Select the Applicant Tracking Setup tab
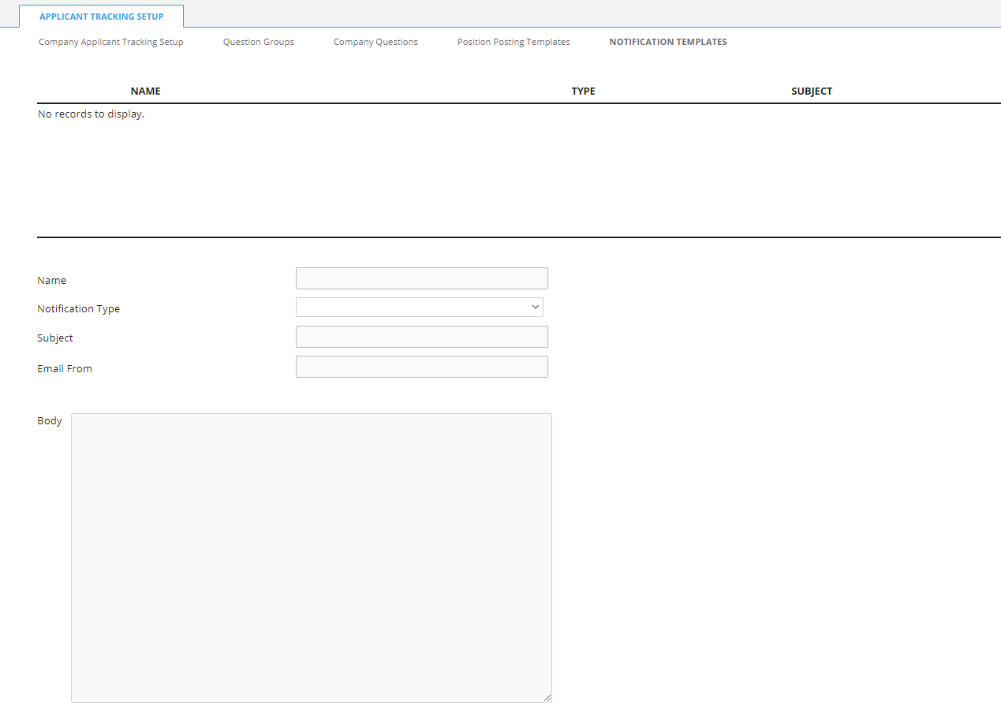The width and height of the screenshot is (1001, 720). 102,17
